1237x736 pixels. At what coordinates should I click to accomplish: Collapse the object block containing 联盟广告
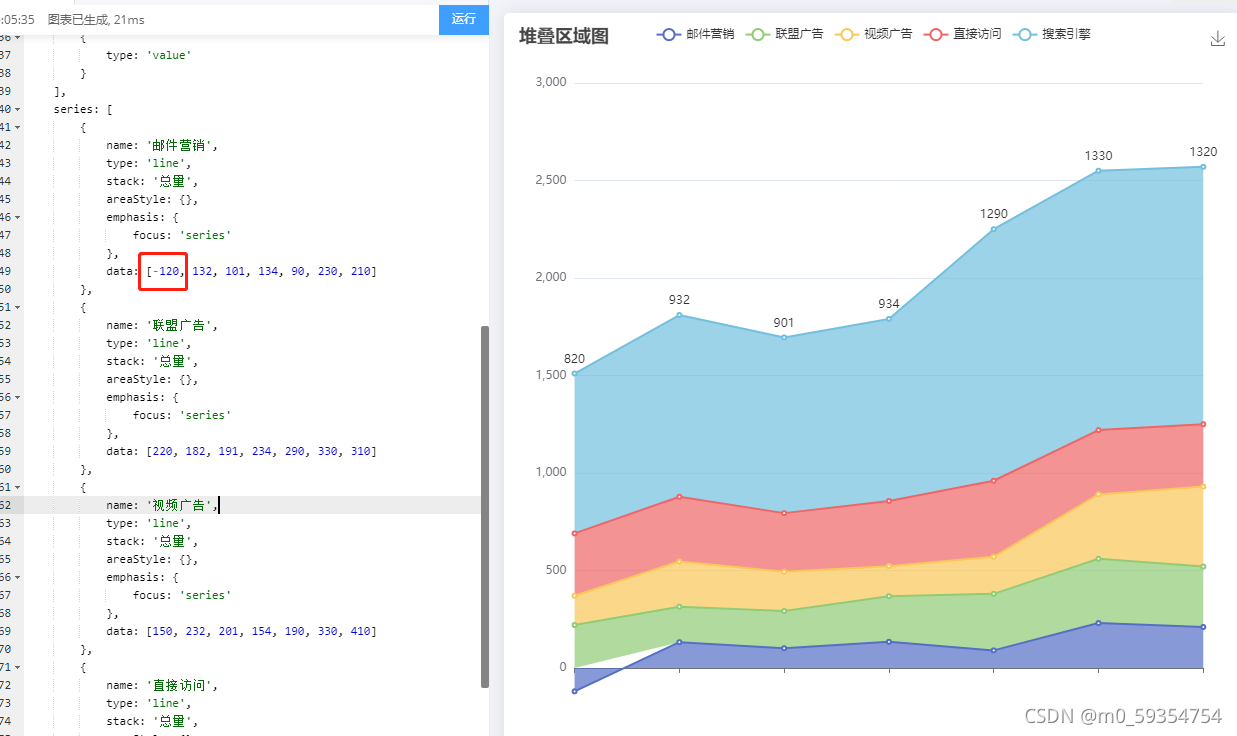18,307
